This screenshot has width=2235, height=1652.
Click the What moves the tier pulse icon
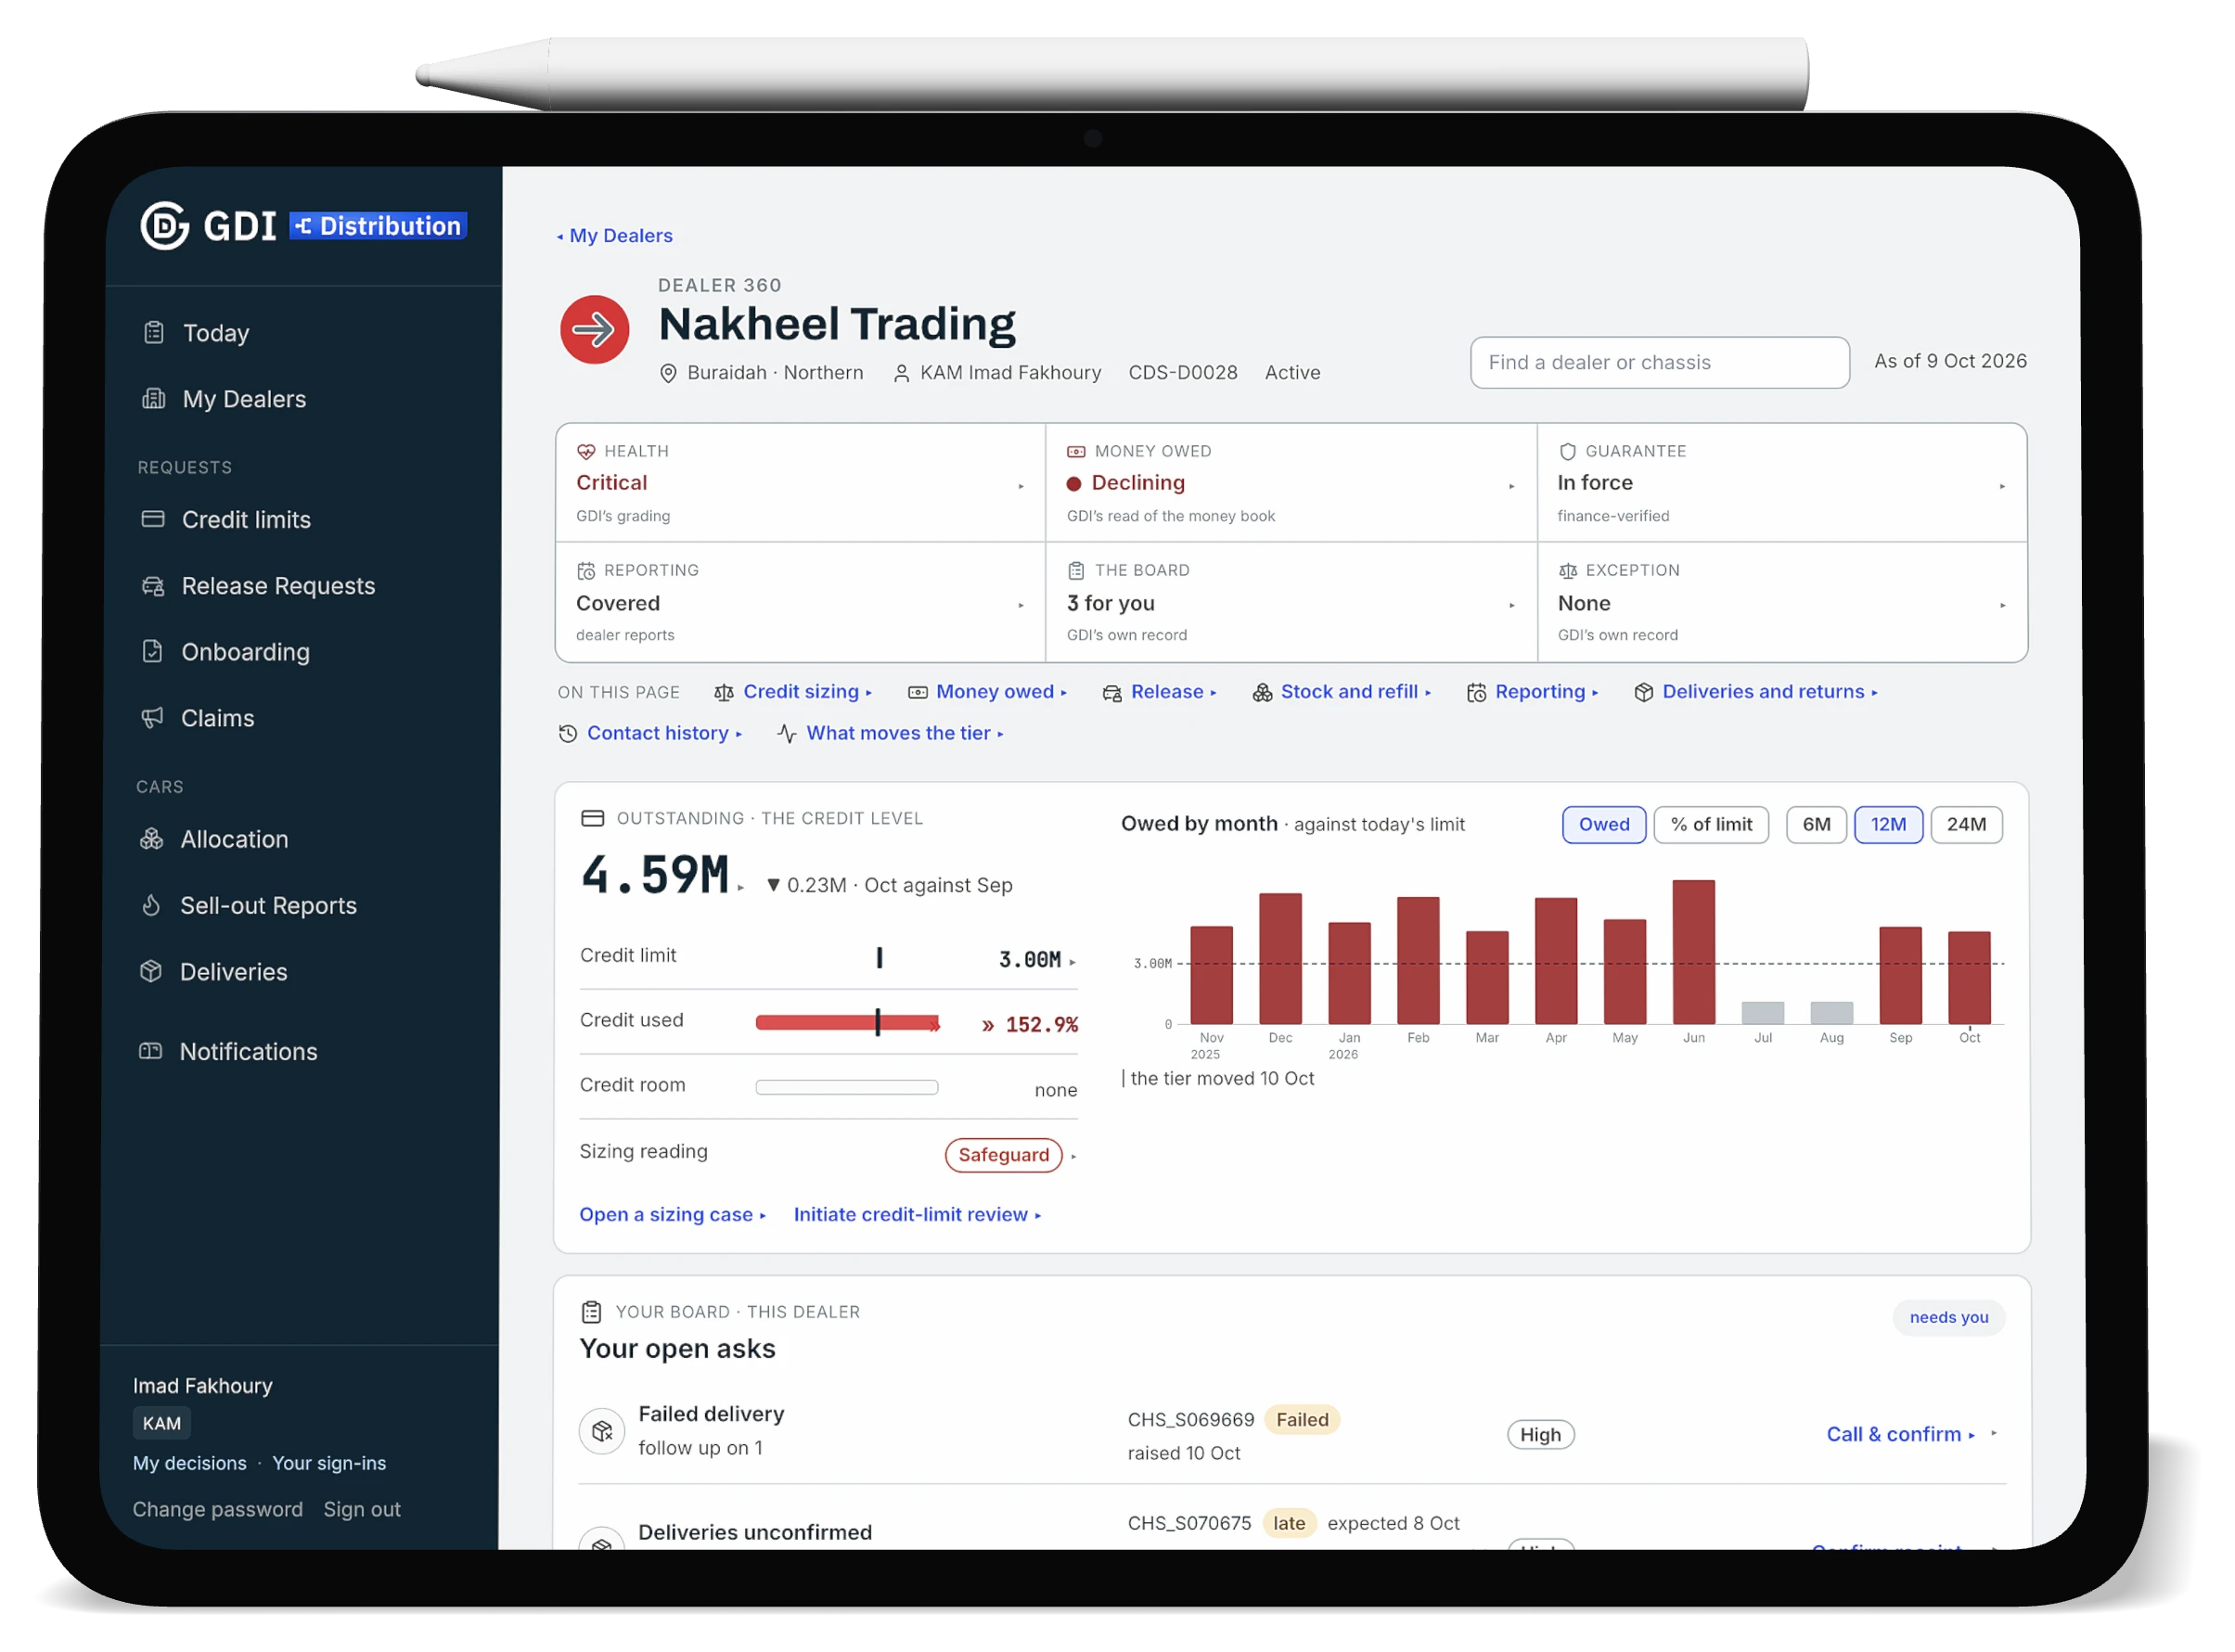pyautogui.click(x=787, y=734)
